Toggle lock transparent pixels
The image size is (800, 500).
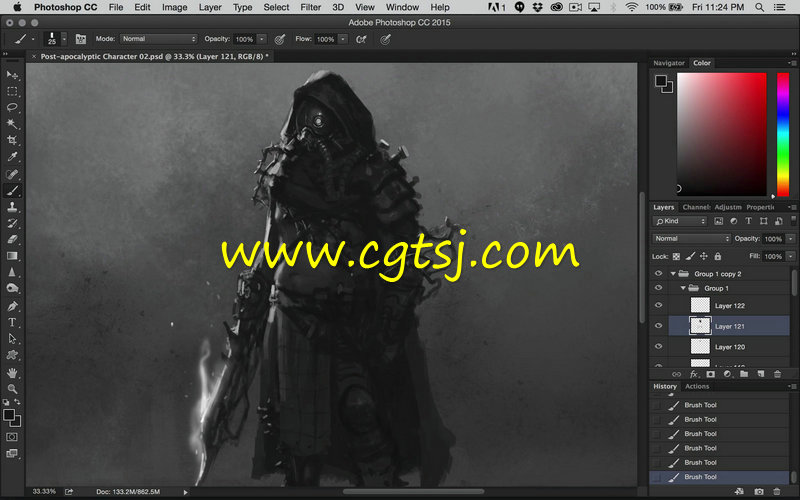point(677,256)
